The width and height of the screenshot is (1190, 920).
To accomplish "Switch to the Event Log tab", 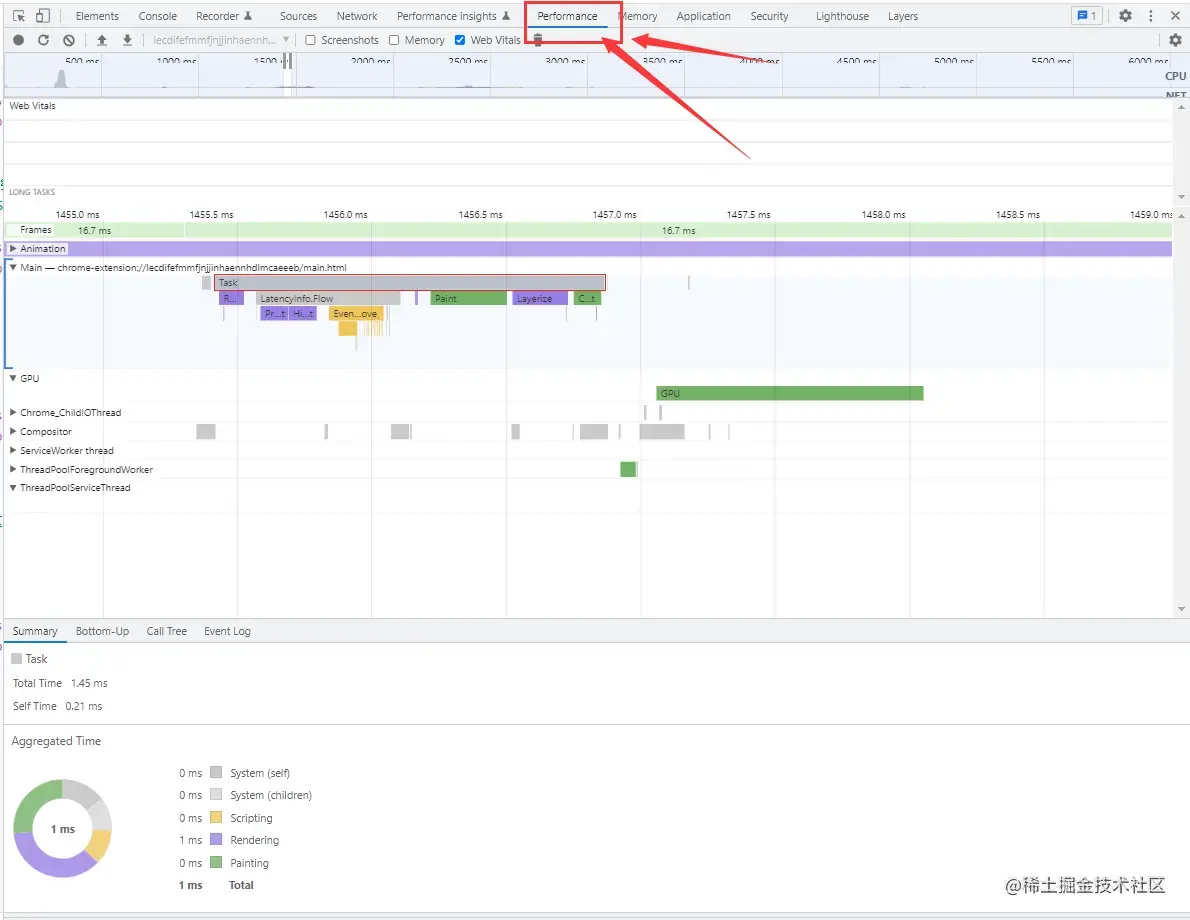I will (227, 632).
